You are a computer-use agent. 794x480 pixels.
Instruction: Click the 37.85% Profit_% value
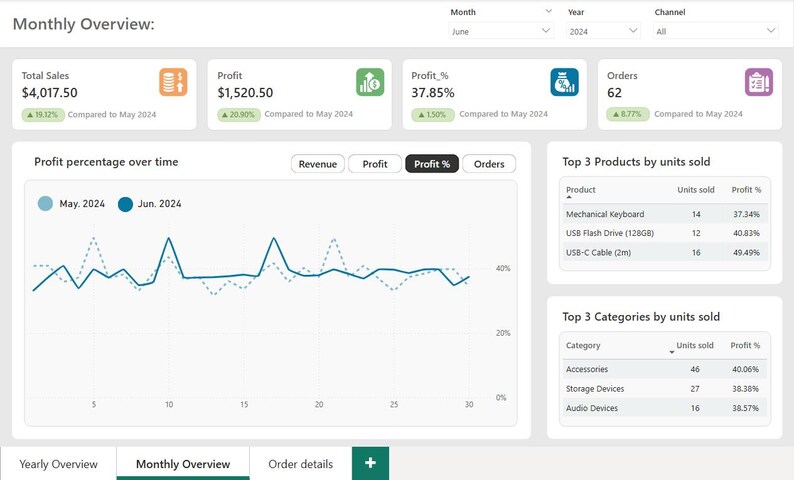coord(433,93)
